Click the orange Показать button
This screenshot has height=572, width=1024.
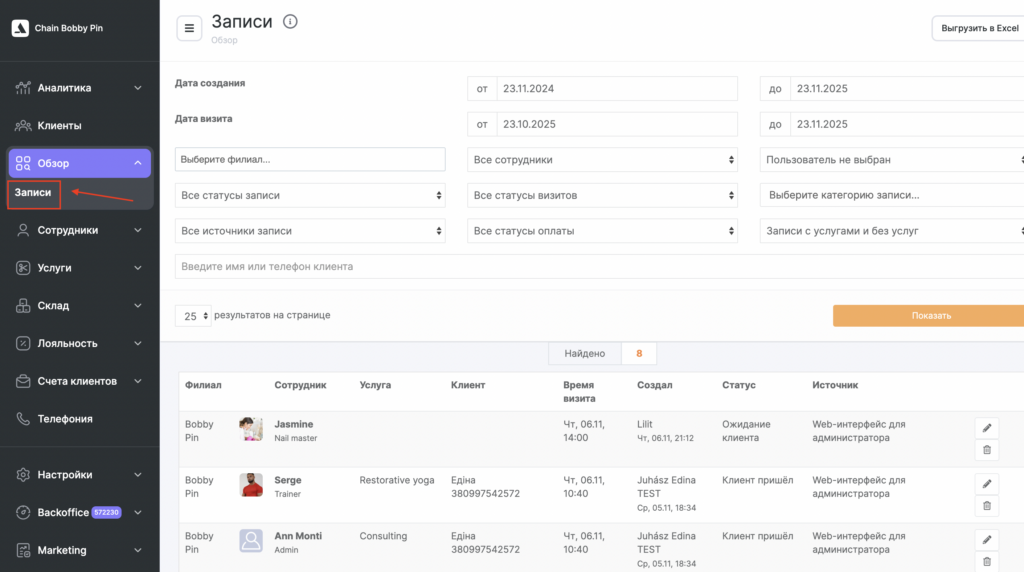tap(930, 315)
